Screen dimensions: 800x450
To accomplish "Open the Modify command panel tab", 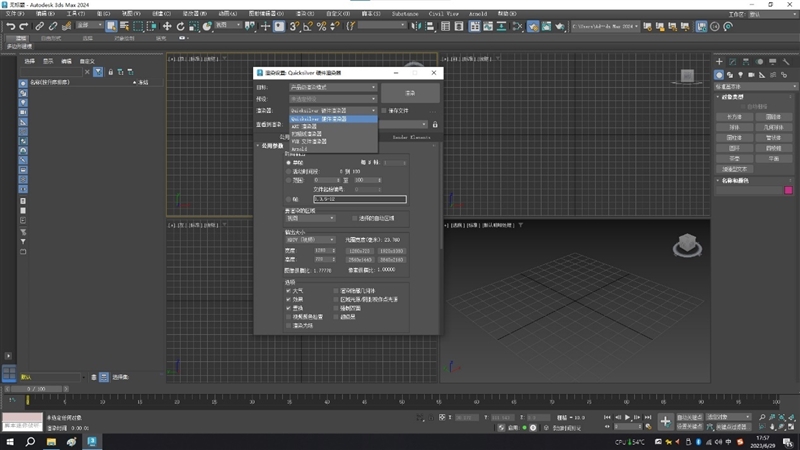I will (x=733, y=62).
